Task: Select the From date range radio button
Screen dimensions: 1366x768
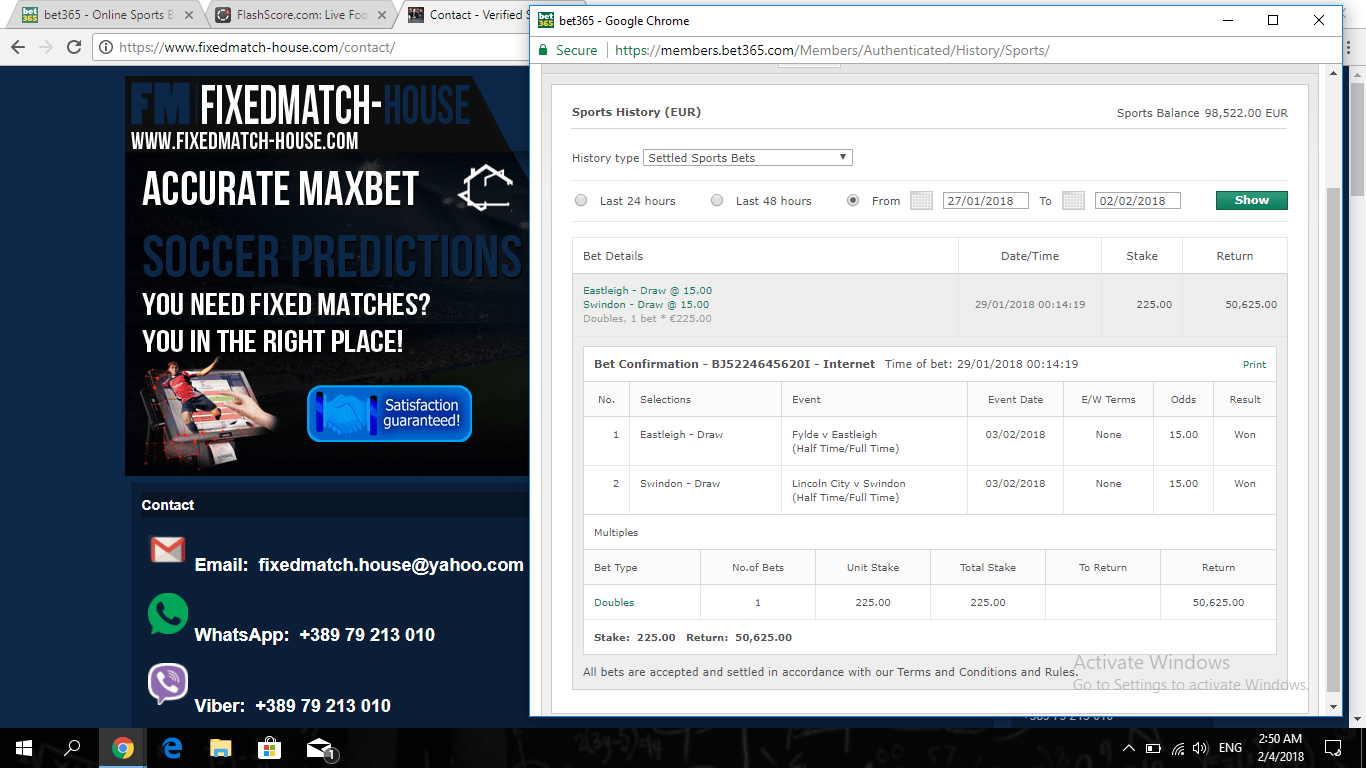Action: pyautogui.click(x=853, y=200)
